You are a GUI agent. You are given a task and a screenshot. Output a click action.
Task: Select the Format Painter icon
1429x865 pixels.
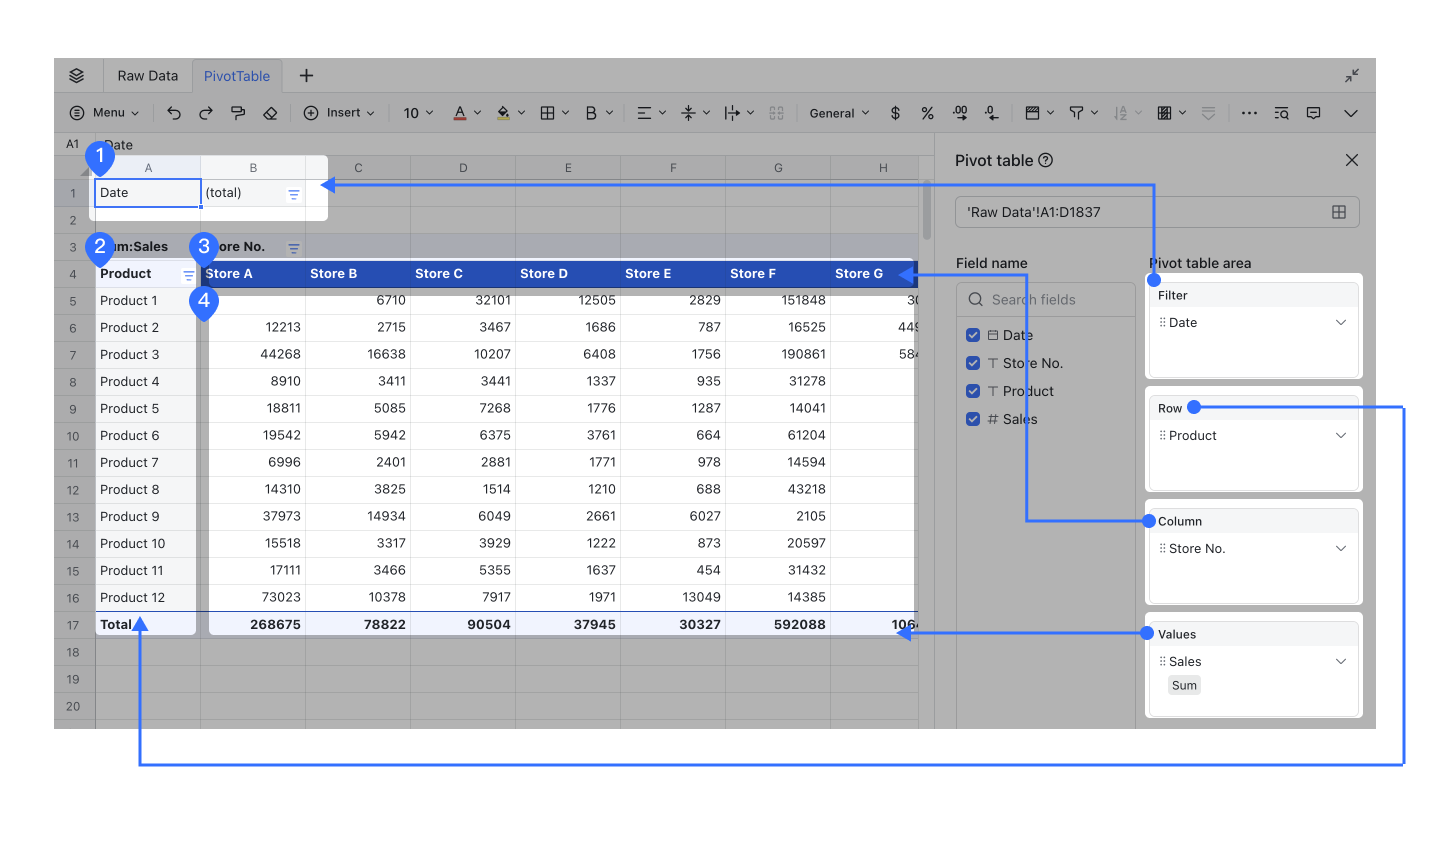(x=238, y=112)
